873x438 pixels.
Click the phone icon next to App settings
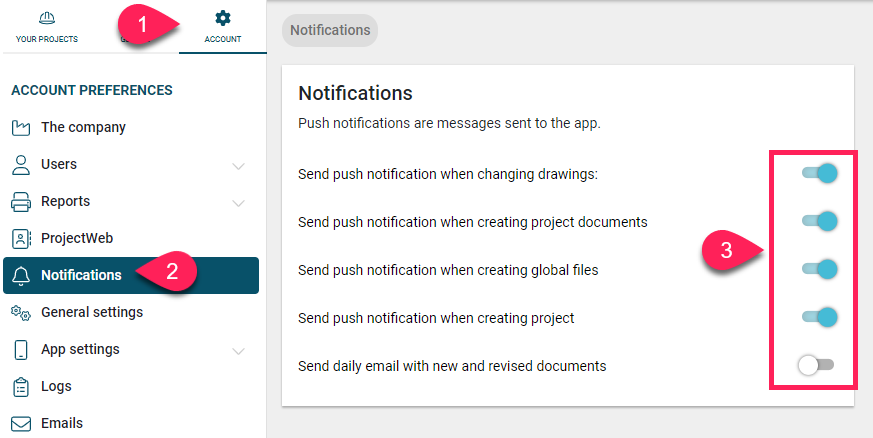click(21, 350)
